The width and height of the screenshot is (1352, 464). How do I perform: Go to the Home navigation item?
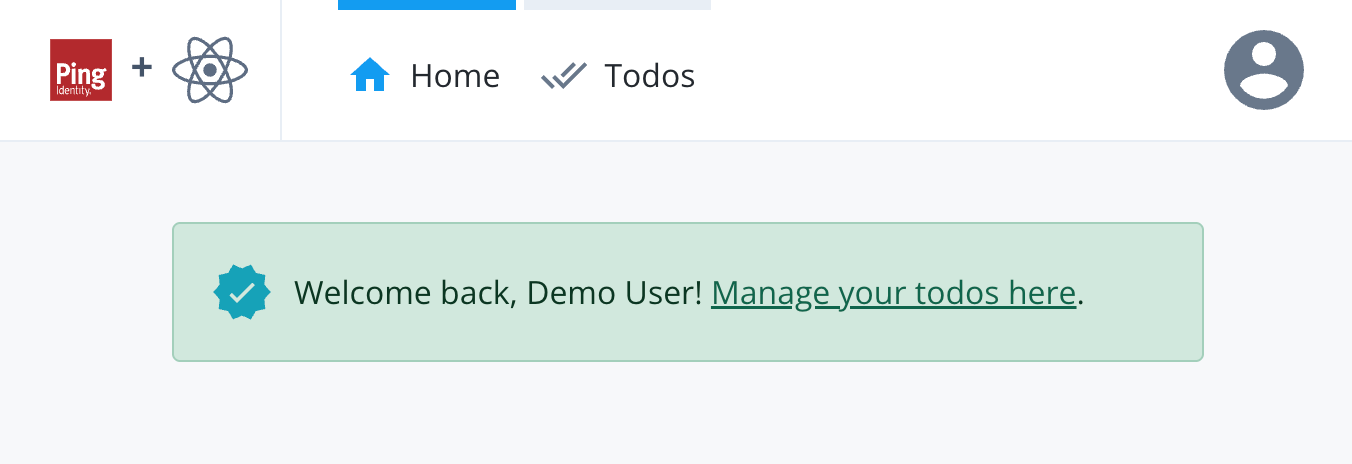(x=454, y=76)
